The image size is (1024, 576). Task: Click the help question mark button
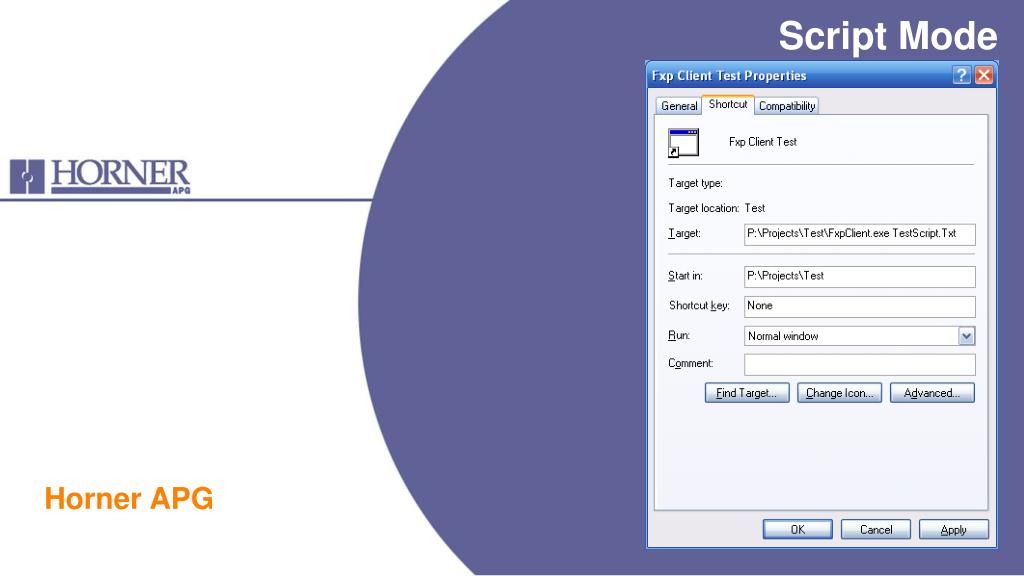pos(961,75)
